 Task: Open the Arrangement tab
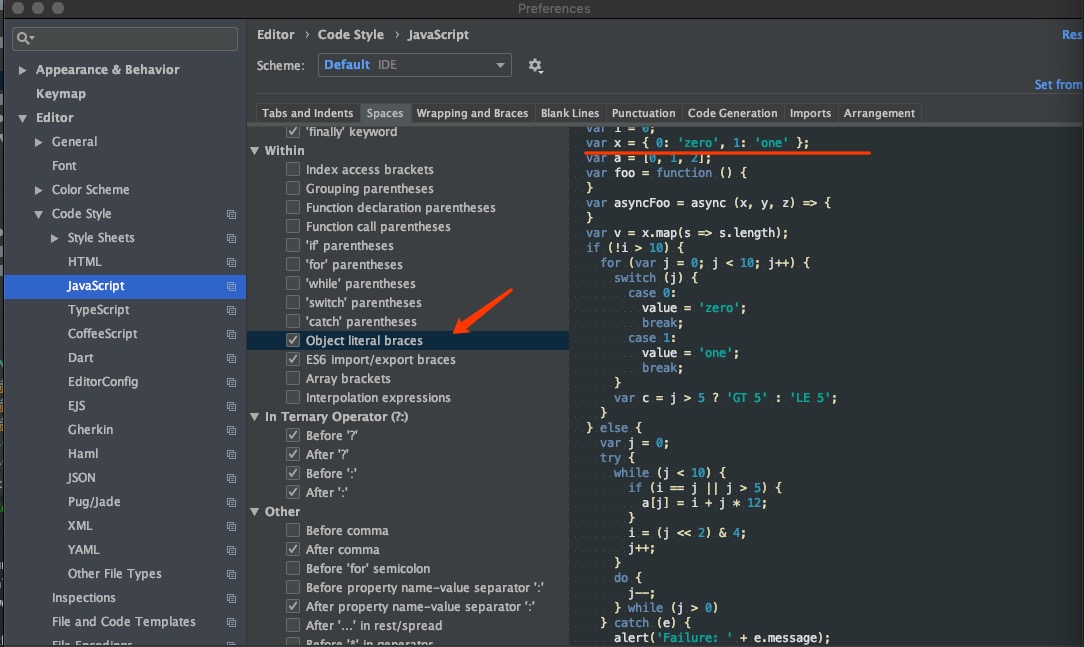coord(879,113)
